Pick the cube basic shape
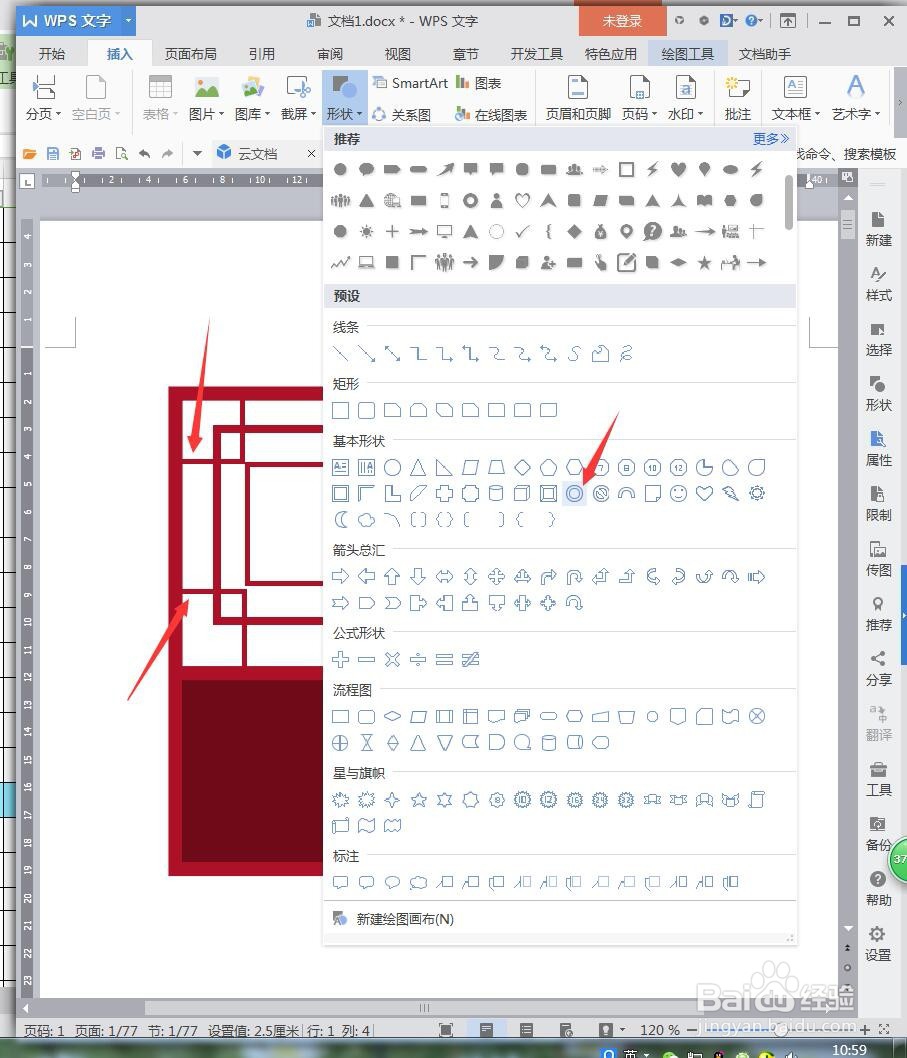This screenshot has height=1058, width=907. (x=522, y=493)
